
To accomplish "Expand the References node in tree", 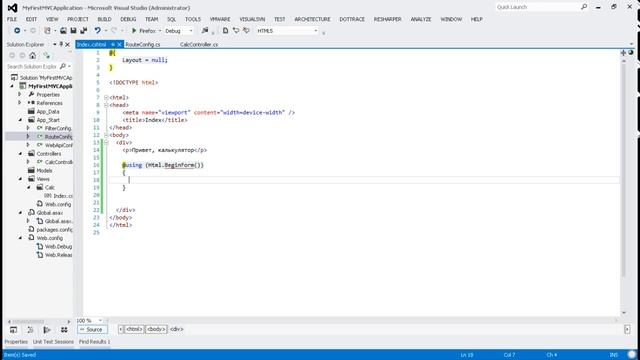I will click(x=20, y=103).
